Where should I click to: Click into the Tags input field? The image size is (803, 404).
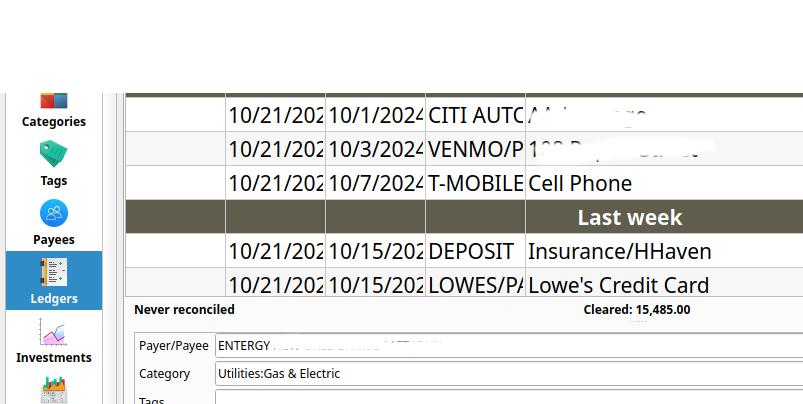coord(509,397)
